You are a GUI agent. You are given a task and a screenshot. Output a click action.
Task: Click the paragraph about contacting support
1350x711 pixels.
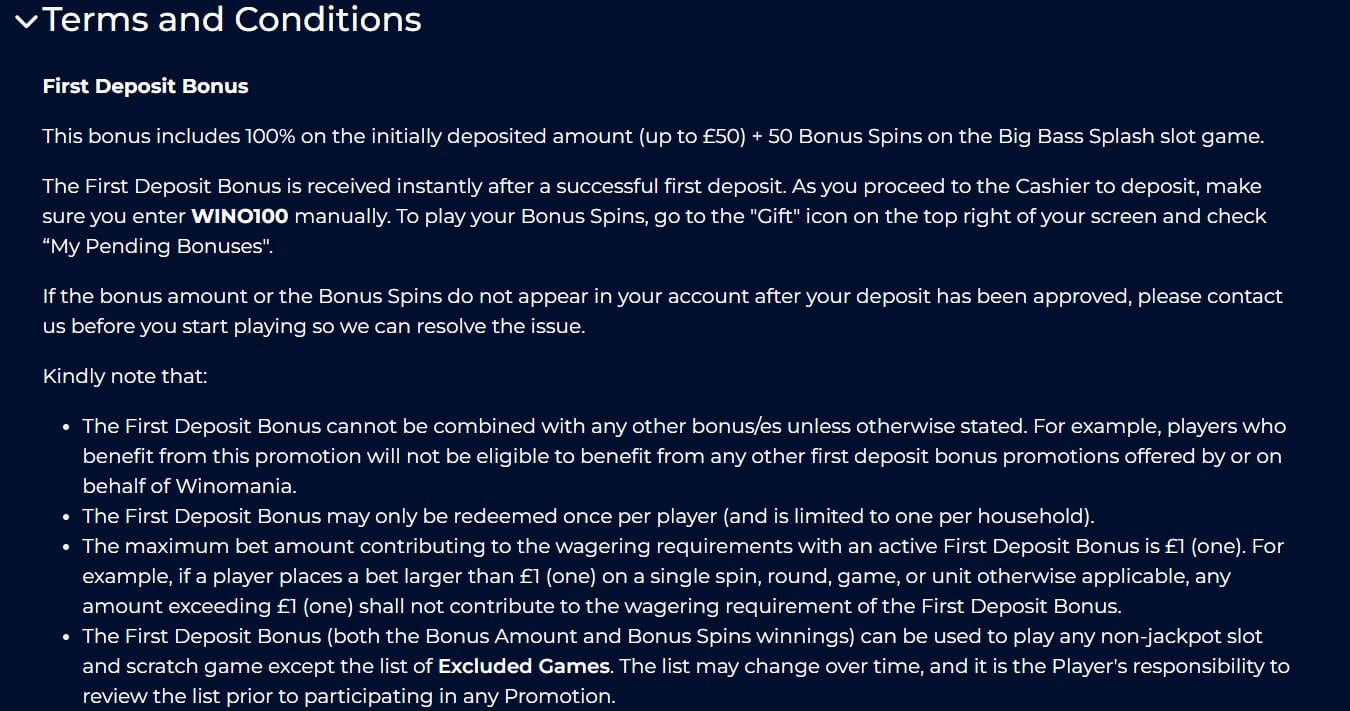pos(660,311)
